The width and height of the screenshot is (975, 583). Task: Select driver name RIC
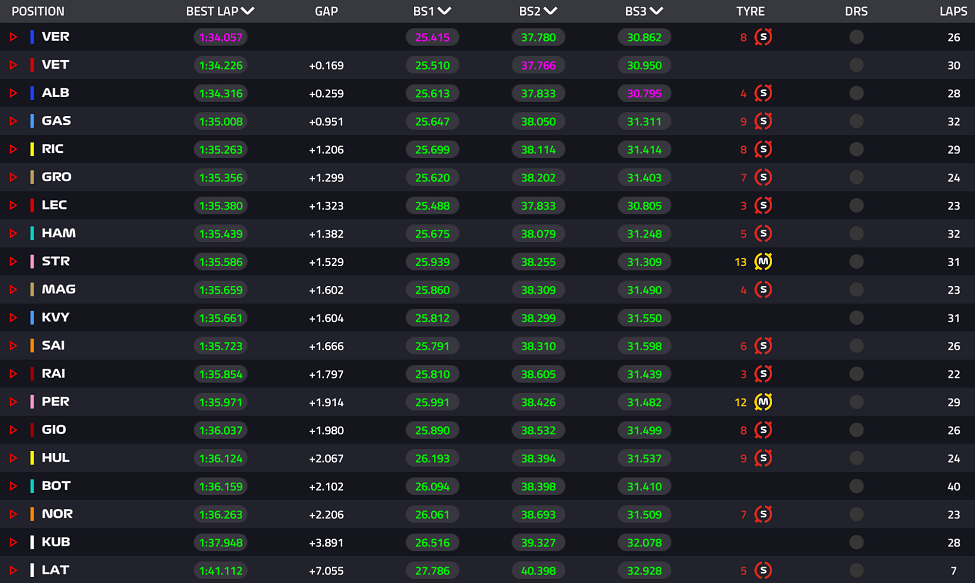pos(52,149)
